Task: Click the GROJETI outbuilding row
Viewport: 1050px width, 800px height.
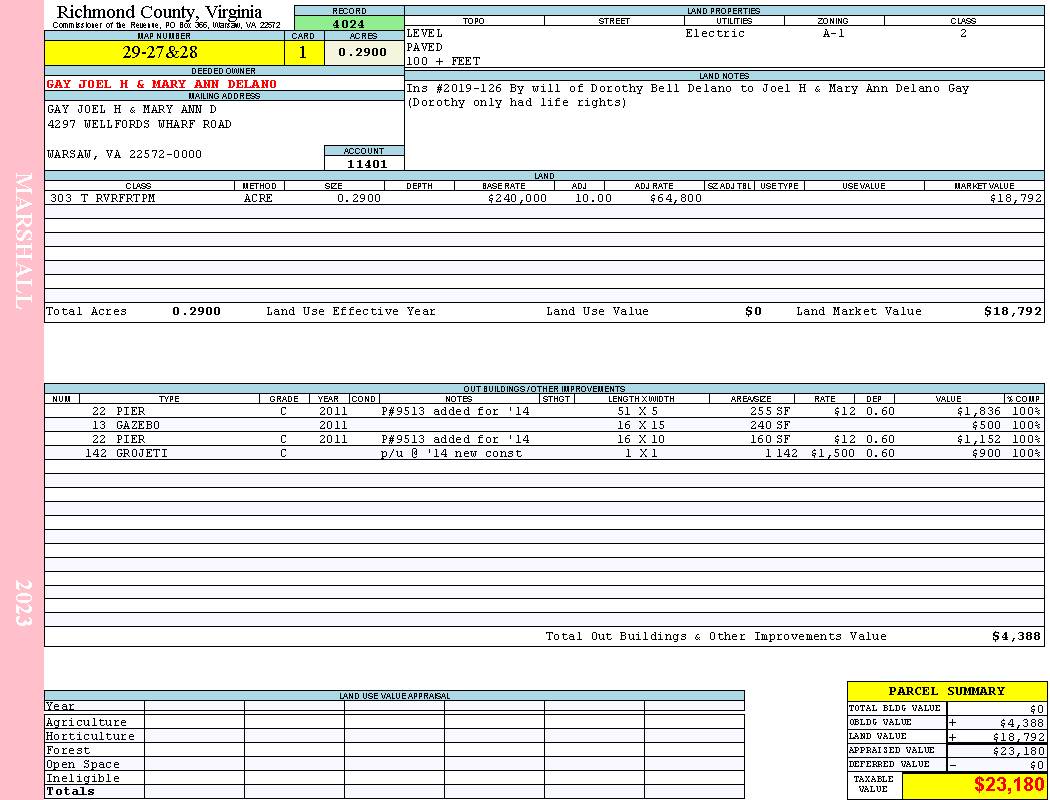Action: click(x=544, y=453)
